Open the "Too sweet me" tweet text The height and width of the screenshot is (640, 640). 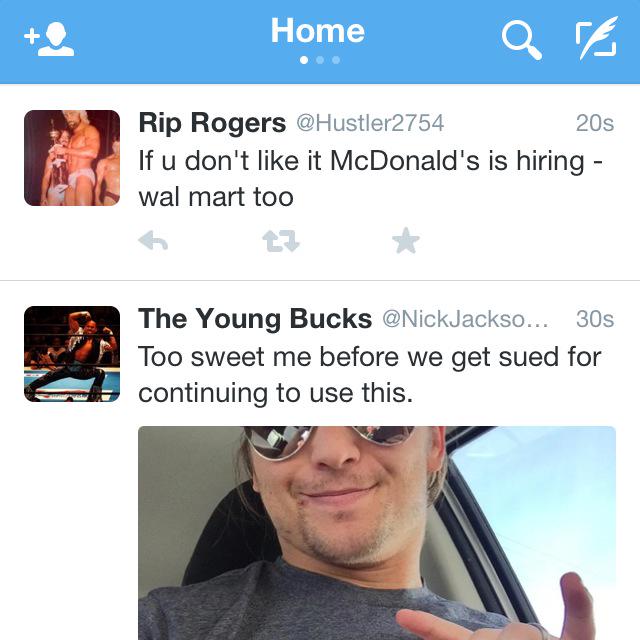(370, 374)
